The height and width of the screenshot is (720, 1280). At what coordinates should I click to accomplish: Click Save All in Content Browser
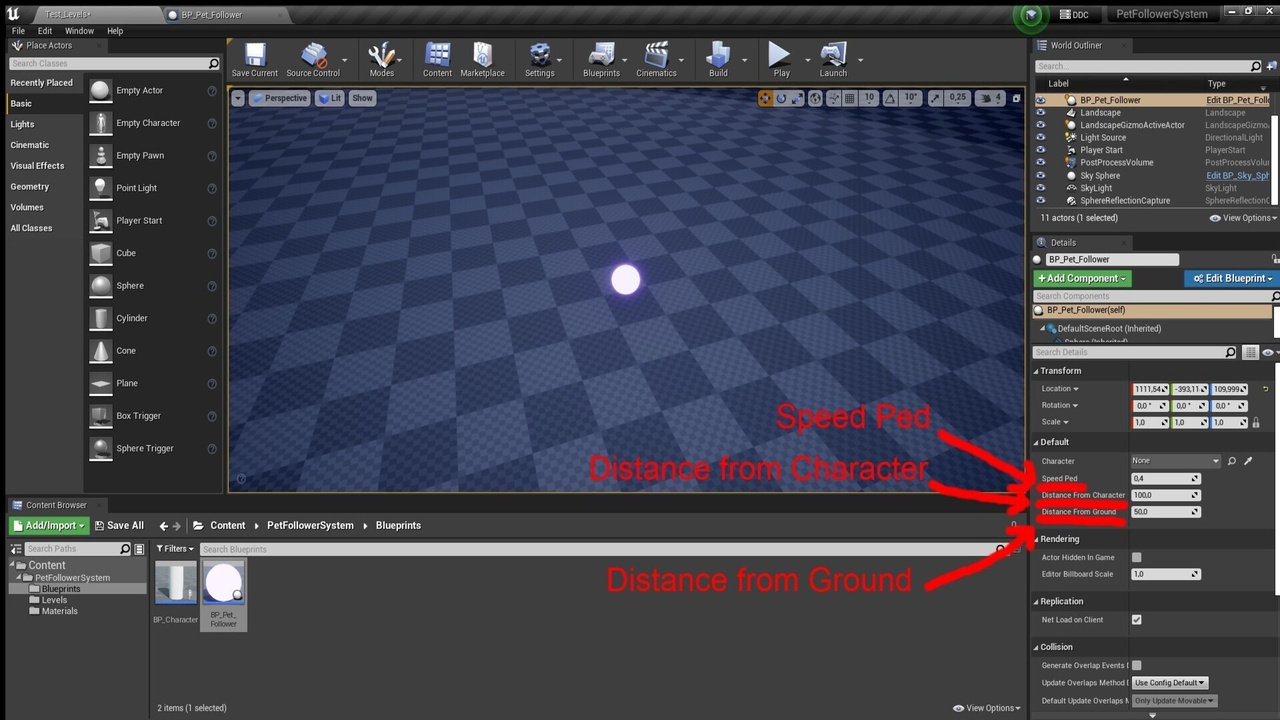pos(119,526)
